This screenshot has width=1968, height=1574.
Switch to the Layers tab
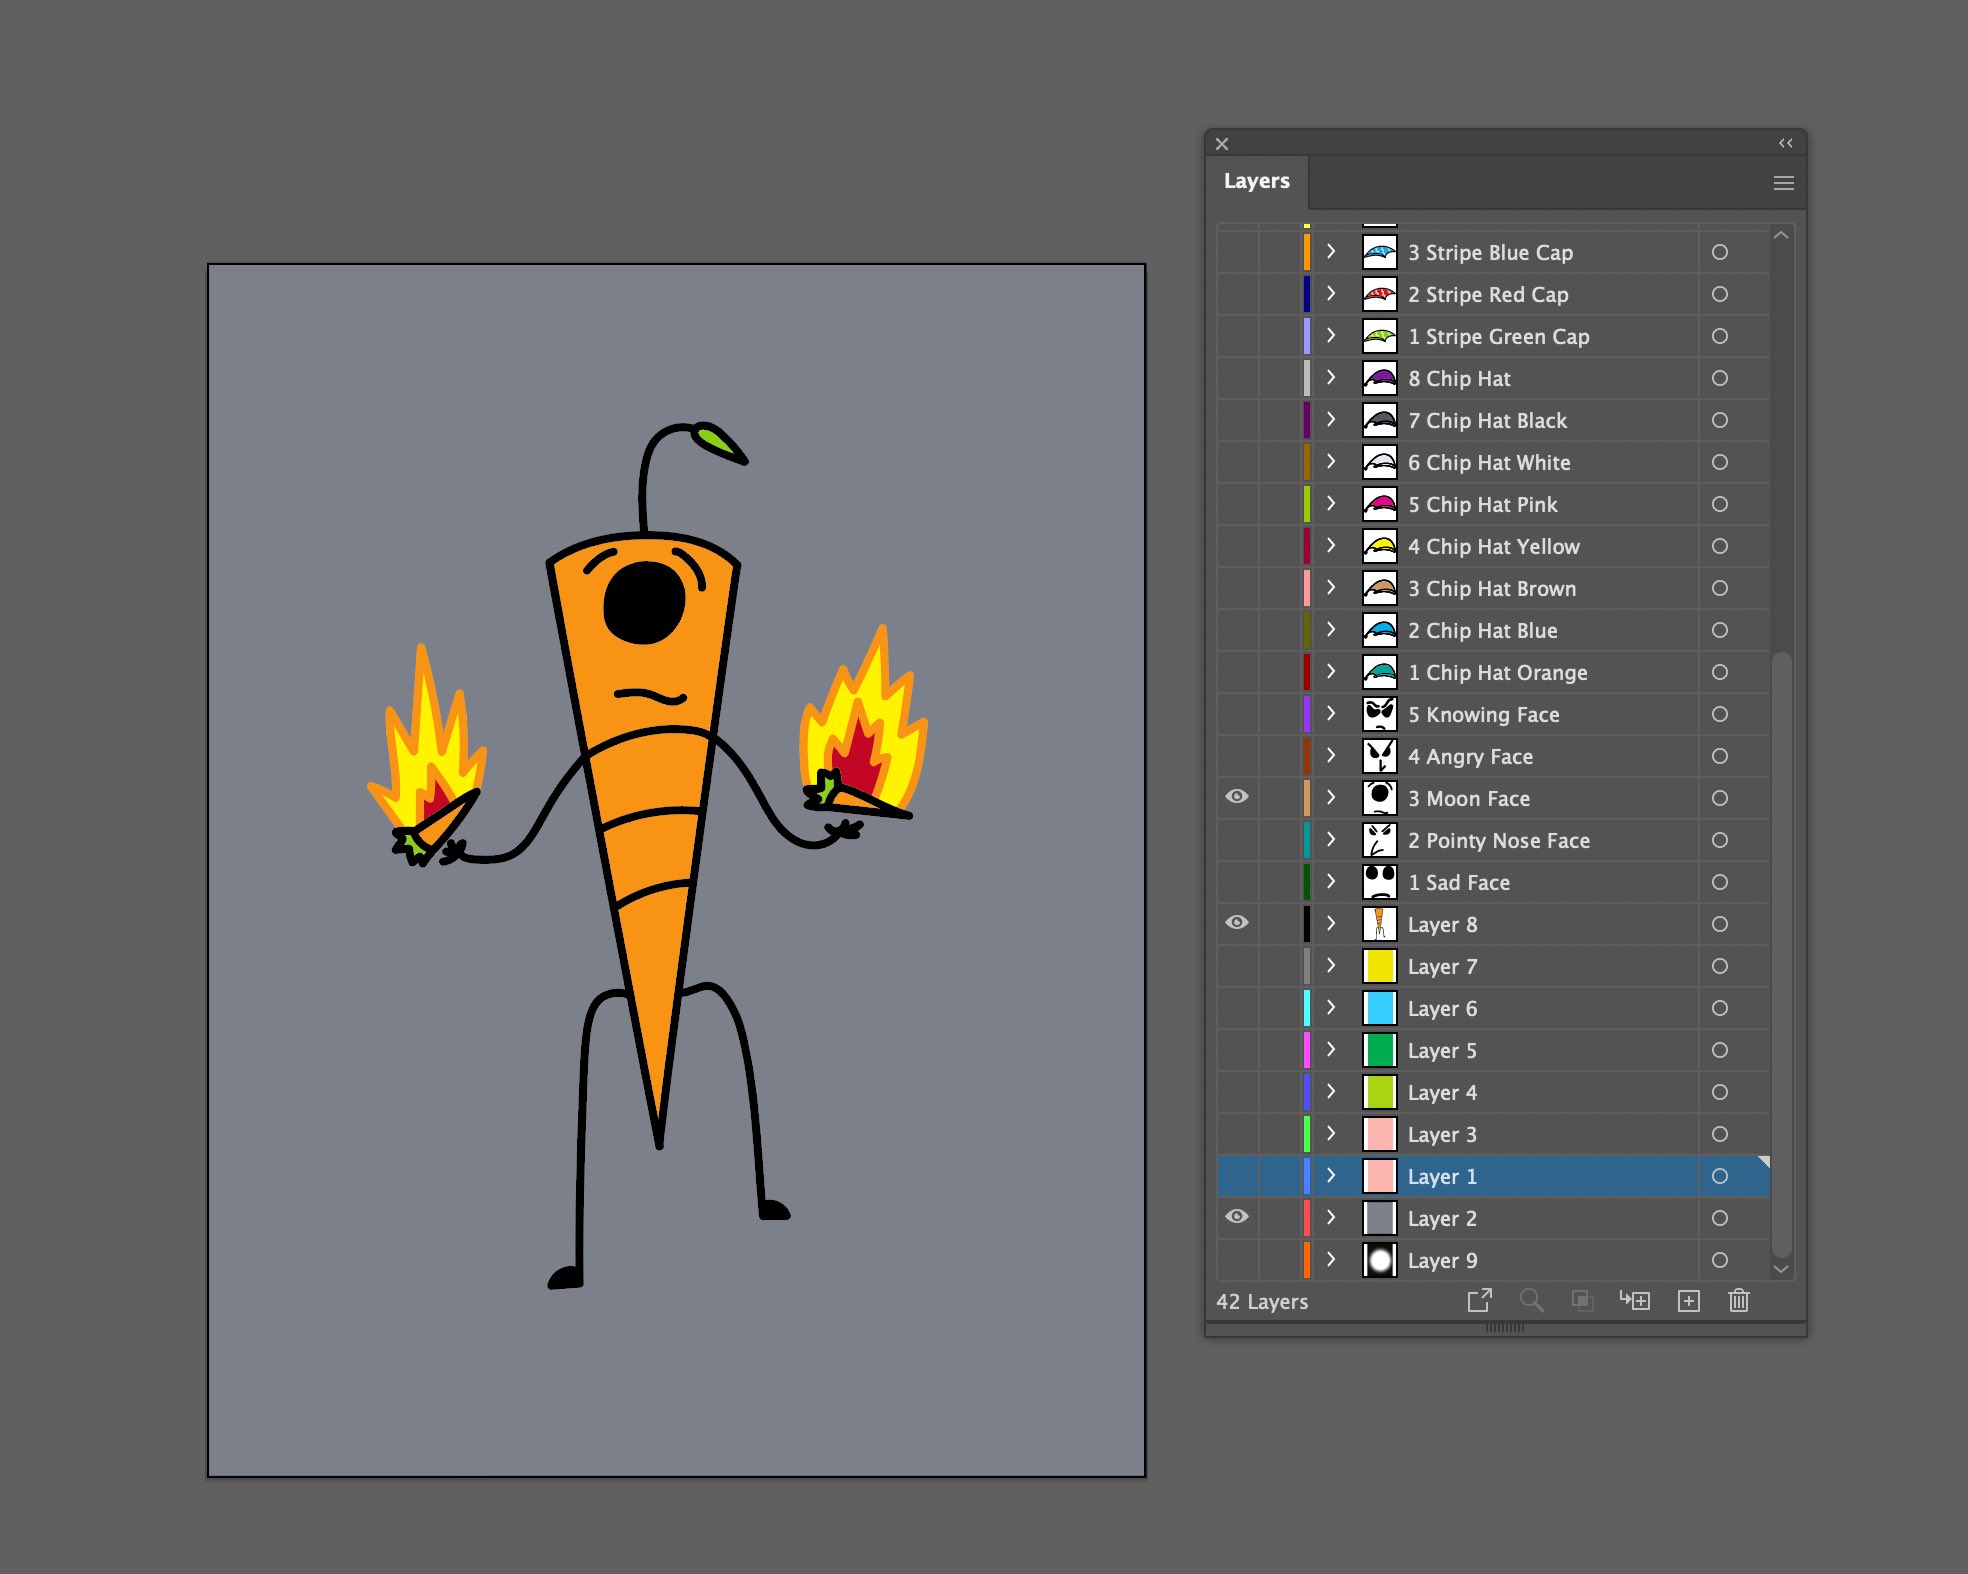pos(1256,181)
